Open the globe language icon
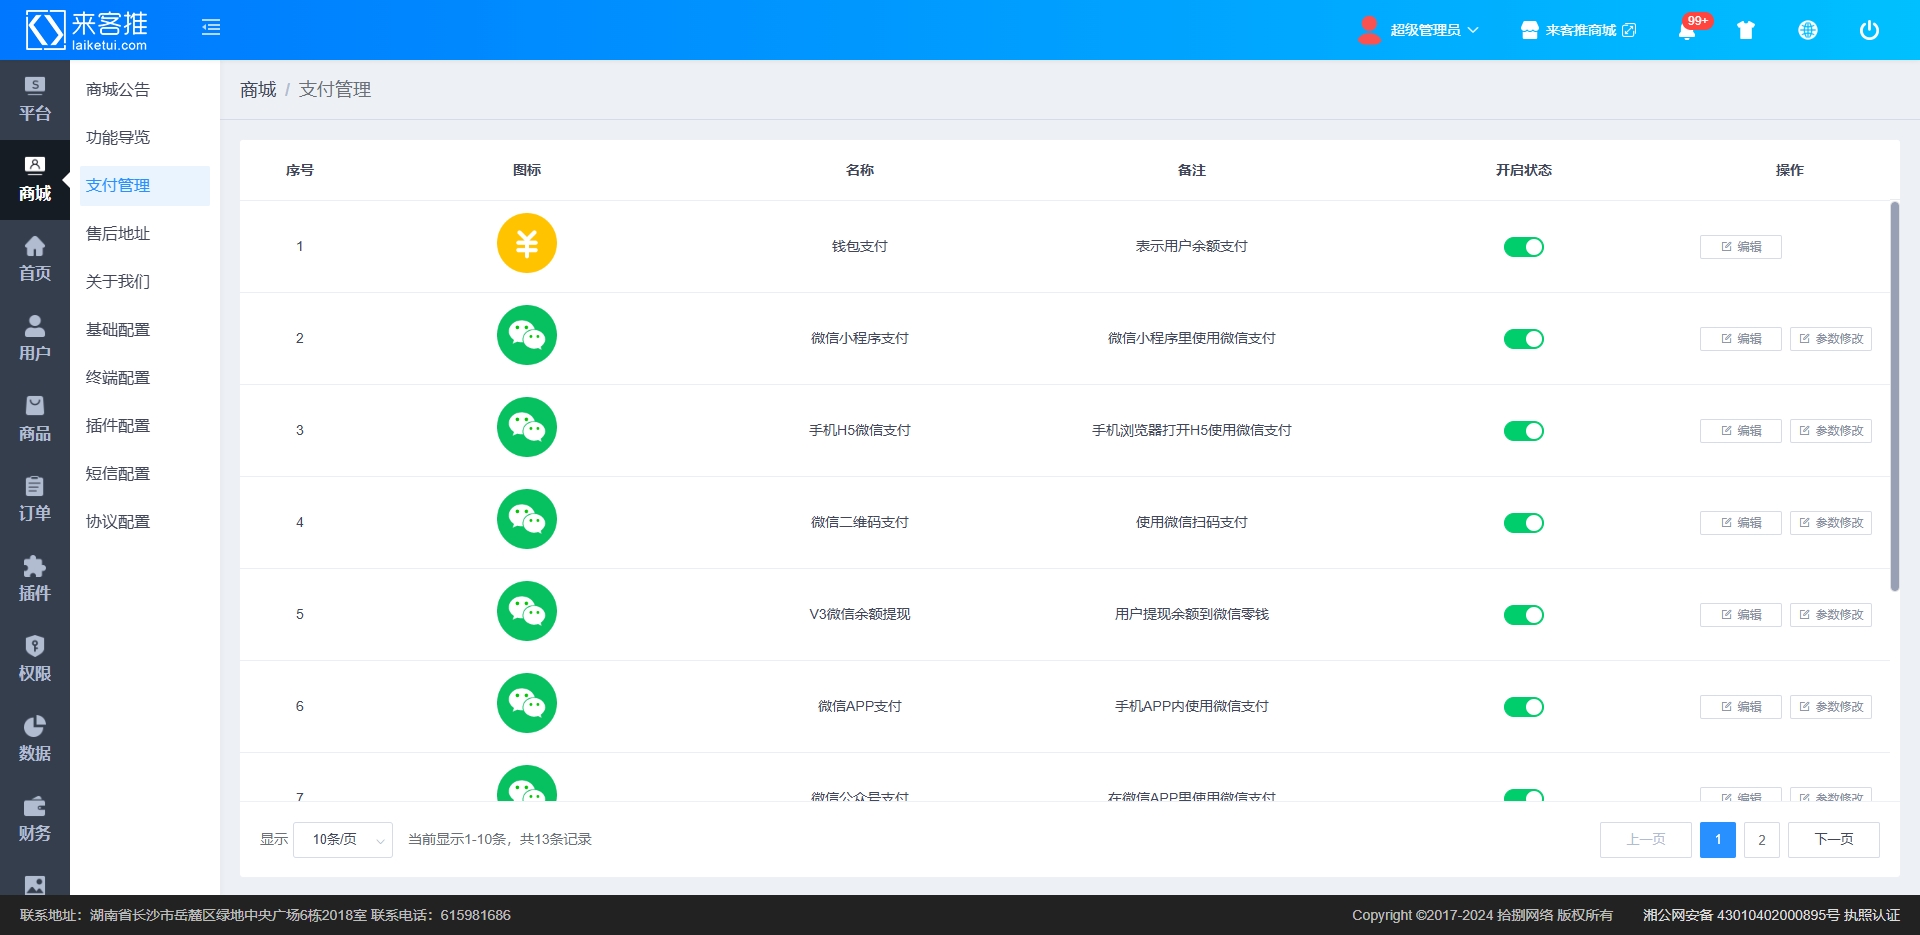 pos(1807,30)
